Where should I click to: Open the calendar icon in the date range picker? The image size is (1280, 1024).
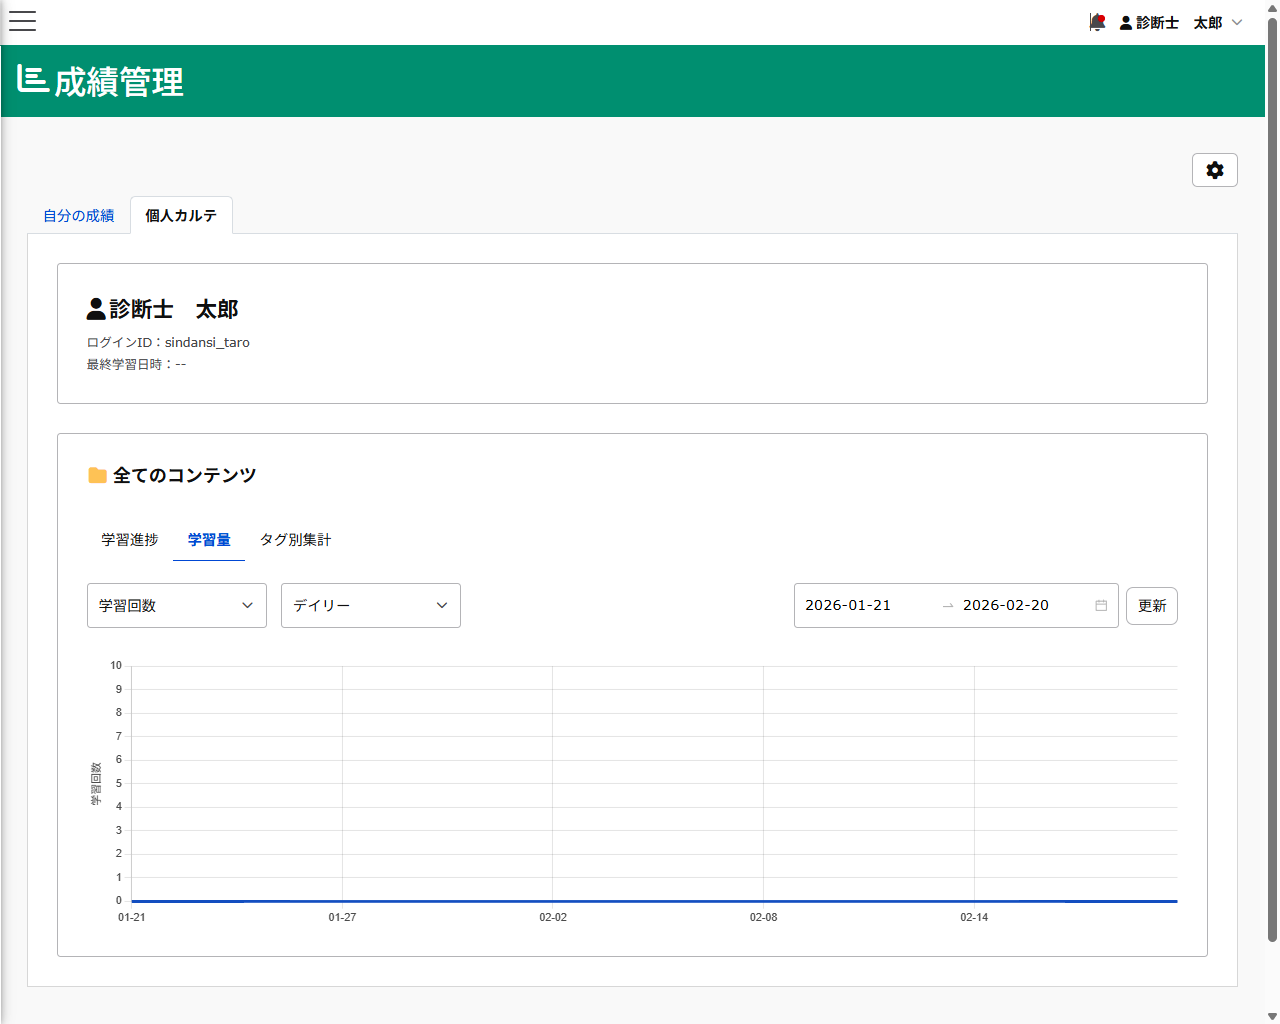[1100, 605]
